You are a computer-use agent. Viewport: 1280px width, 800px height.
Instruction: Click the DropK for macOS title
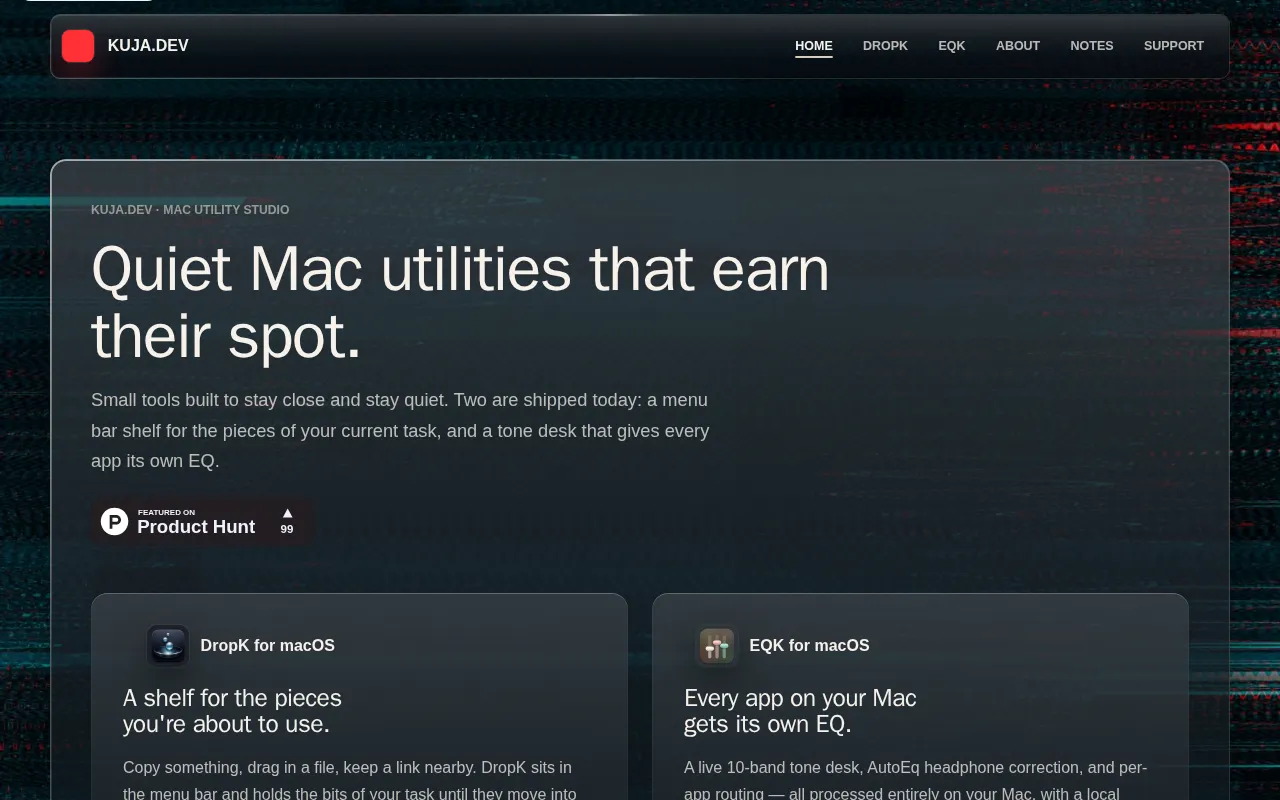[x=267, y=645]
